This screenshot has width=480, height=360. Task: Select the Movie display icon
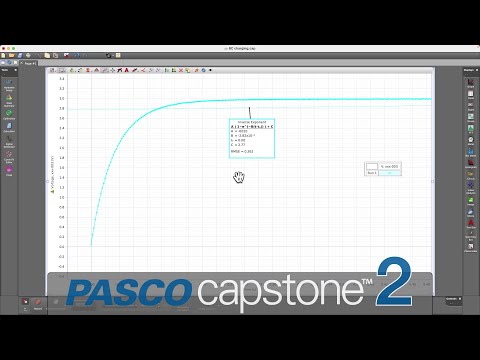(x=471, y=213)
